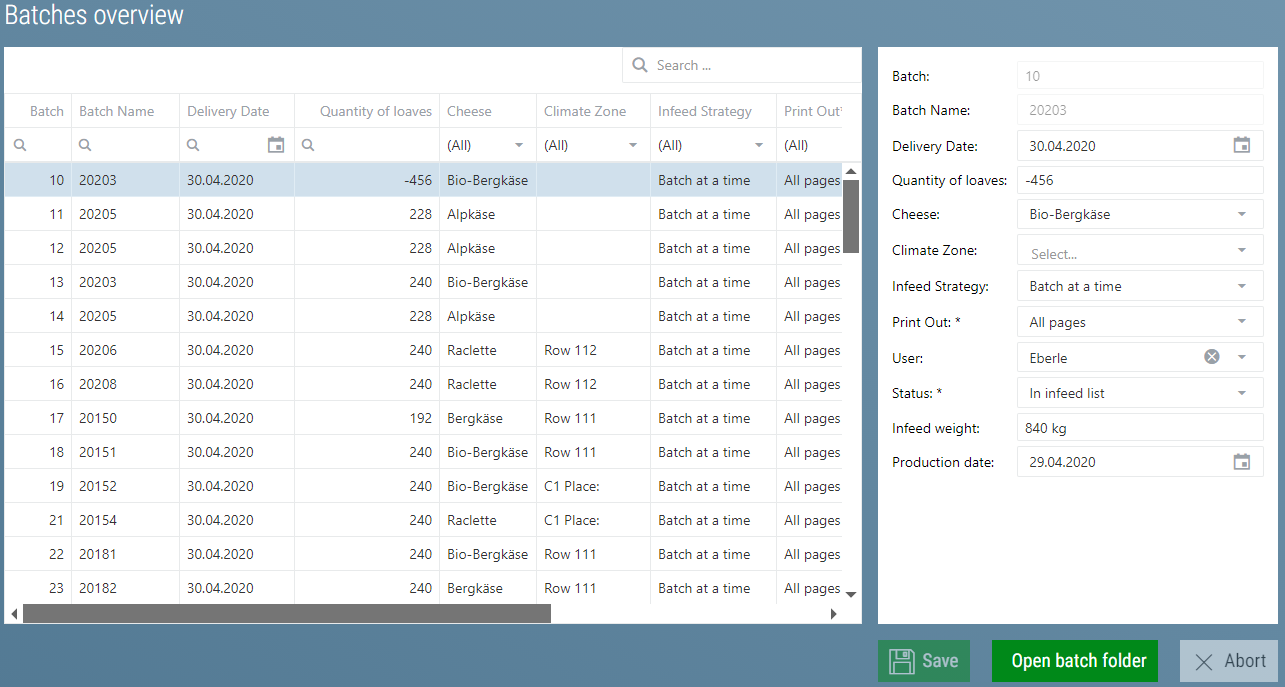Viewport: 1285px width, 687px height.
Task: Open the Delivery Date calendar in the detail panel
Action: pyautogui.click(x=1242, y=145)
